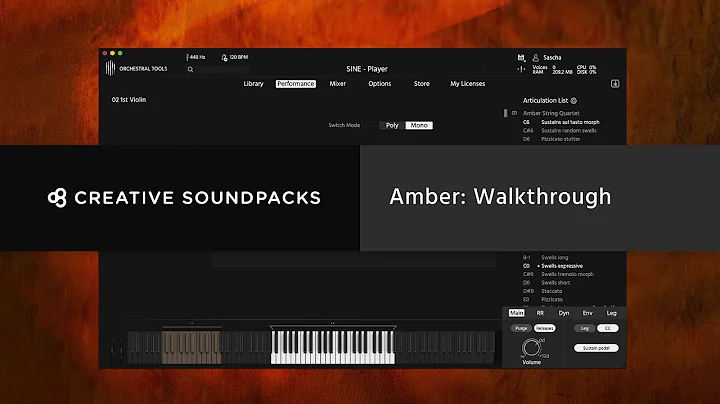
Task: Click the search magnifier icon
Action: pos(190,70)
